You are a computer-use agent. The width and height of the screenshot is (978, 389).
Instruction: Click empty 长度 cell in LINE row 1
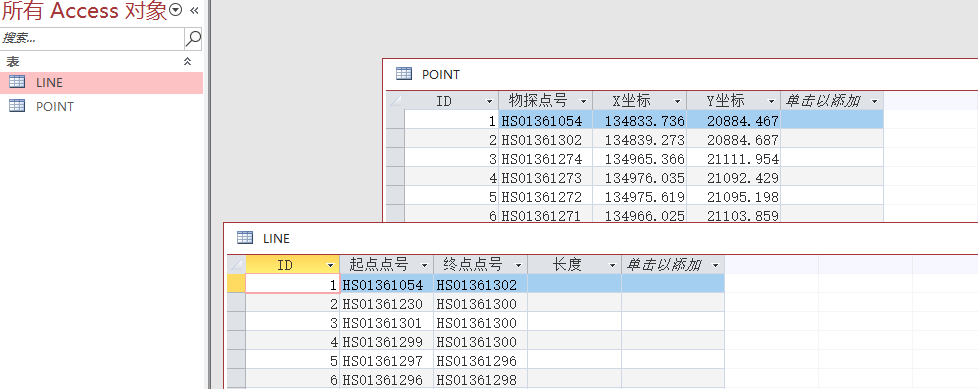coord(574,285)
